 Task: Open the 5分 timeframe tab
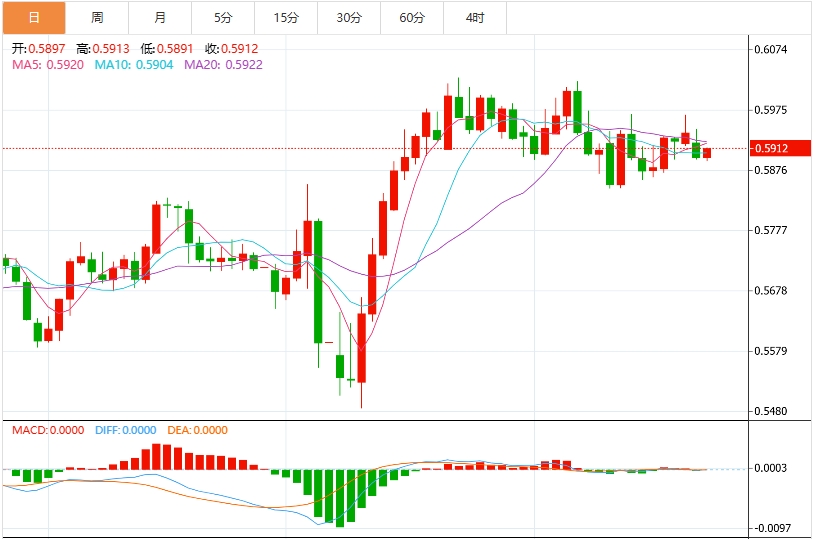tap(223, 18)
